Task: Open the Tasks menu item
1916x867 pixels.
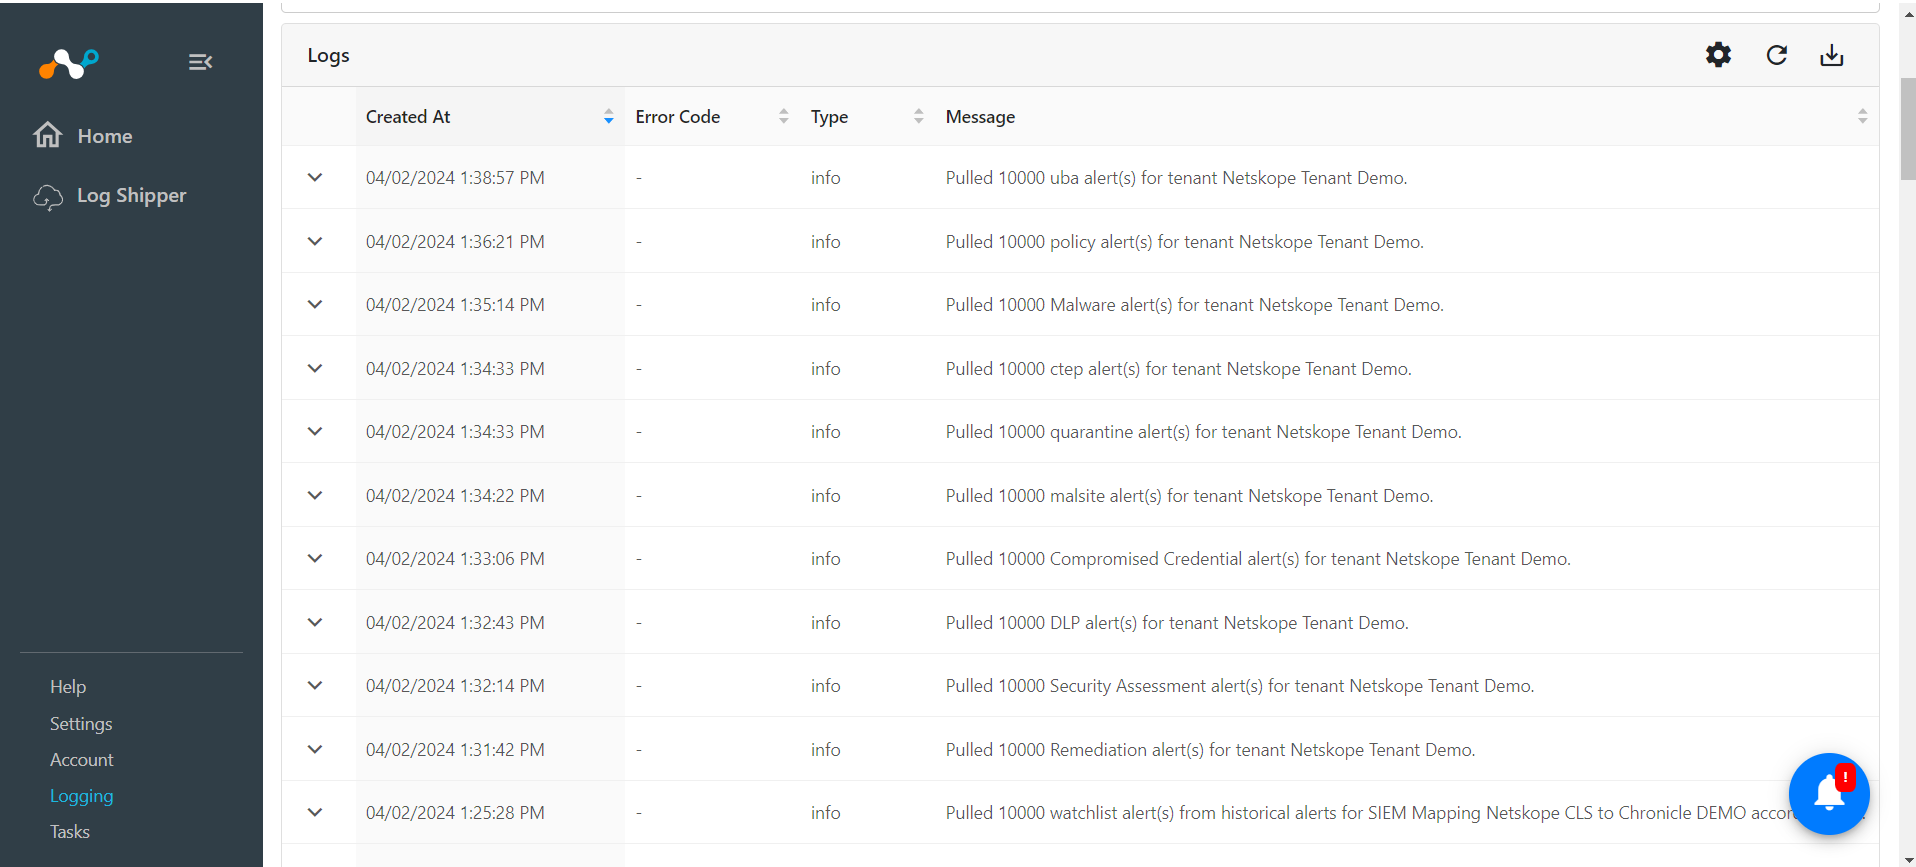Action: [x=70, y=832]
